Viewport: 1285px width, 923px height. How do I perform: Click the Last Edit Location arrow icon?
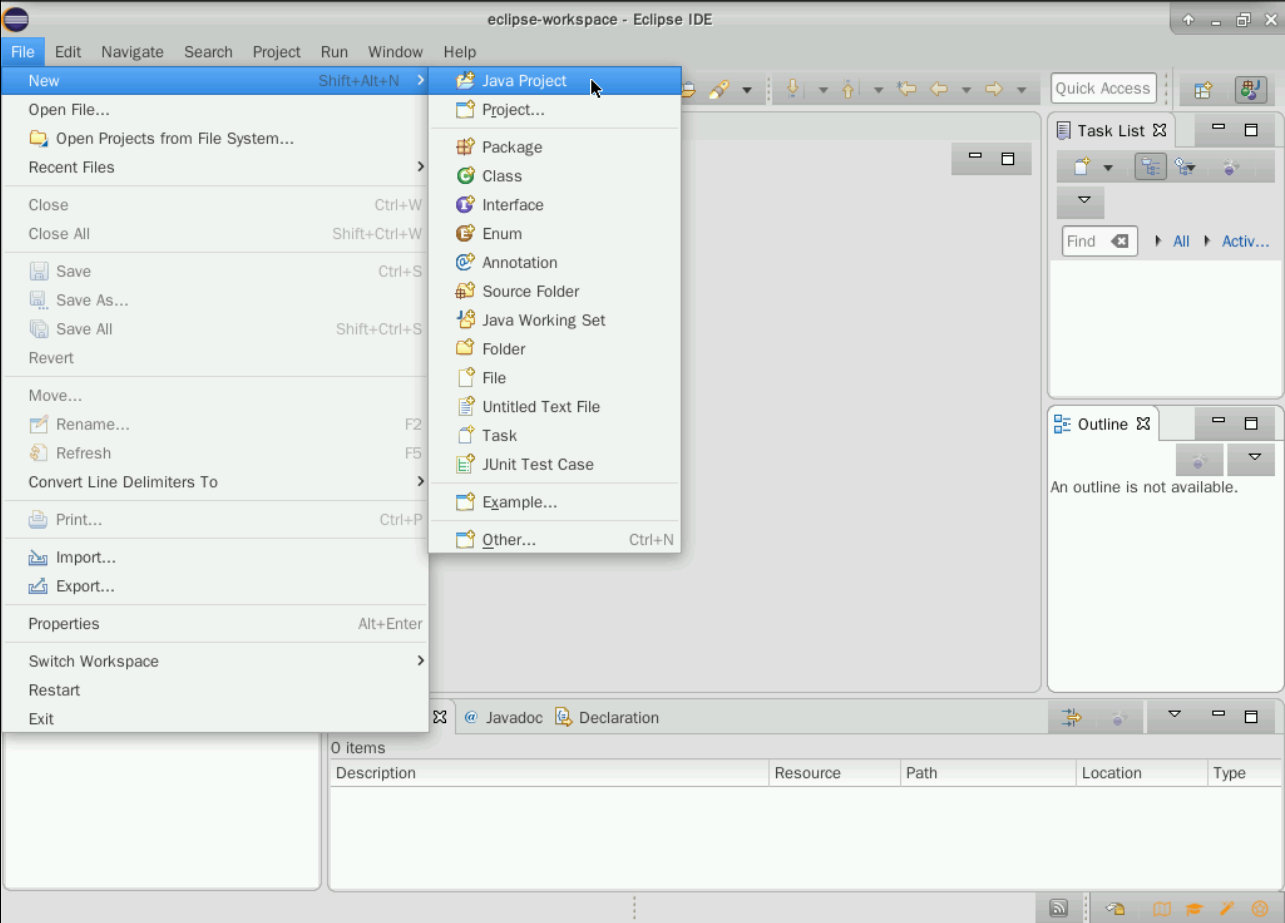[907, 89]
